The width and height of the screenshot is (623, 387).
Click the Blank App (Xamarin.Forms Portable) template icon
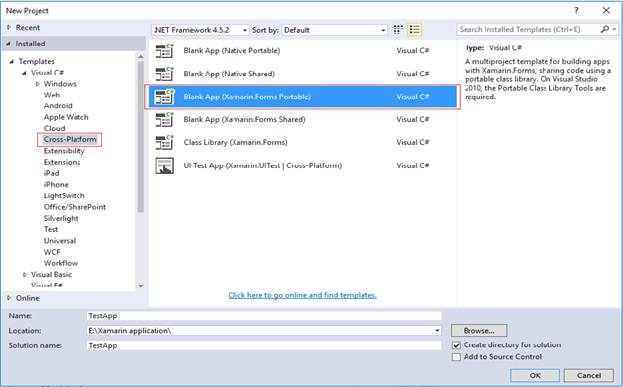click(164, 97)
